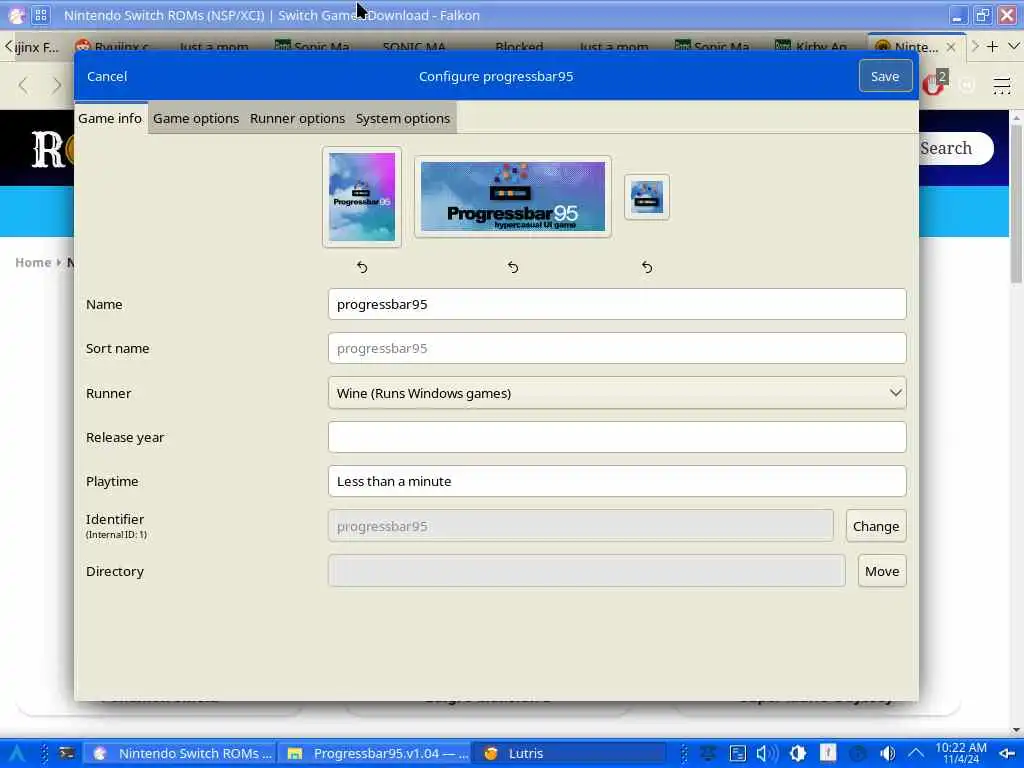Open the Falkon hamburger main menu
This screenshot has width=1024, height=768.
tap(1002, 86)
